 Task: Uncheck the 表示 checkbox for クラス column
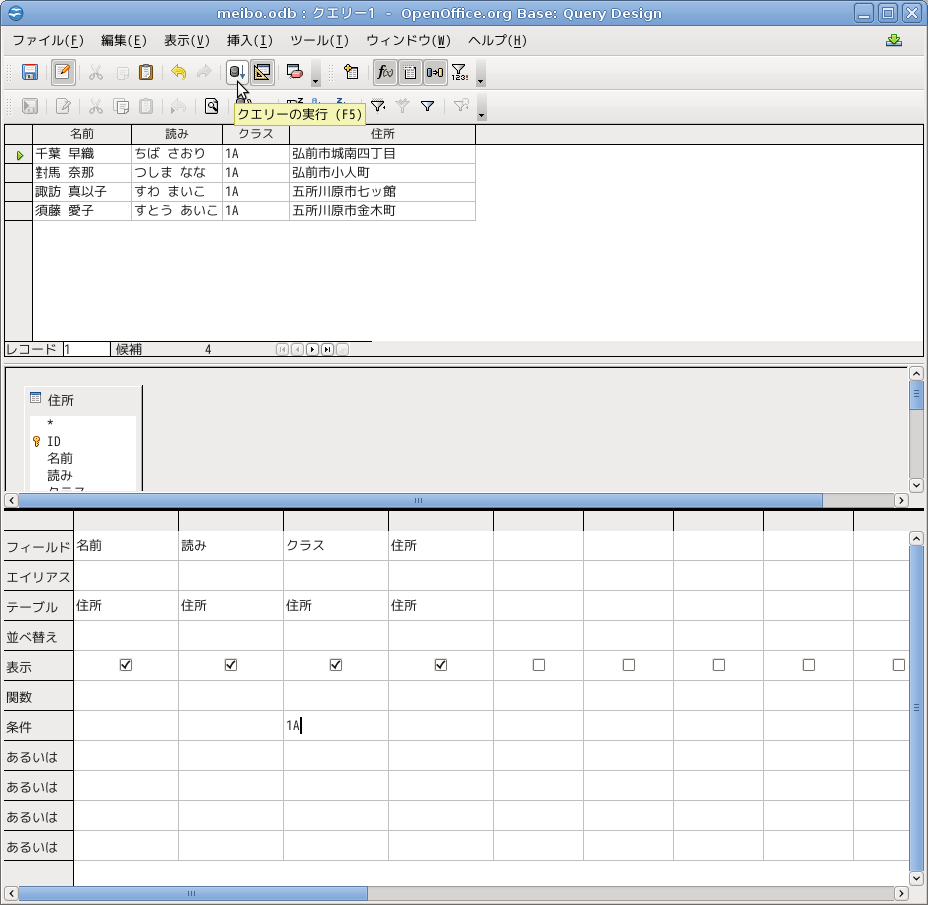click(x=336, y=665)
